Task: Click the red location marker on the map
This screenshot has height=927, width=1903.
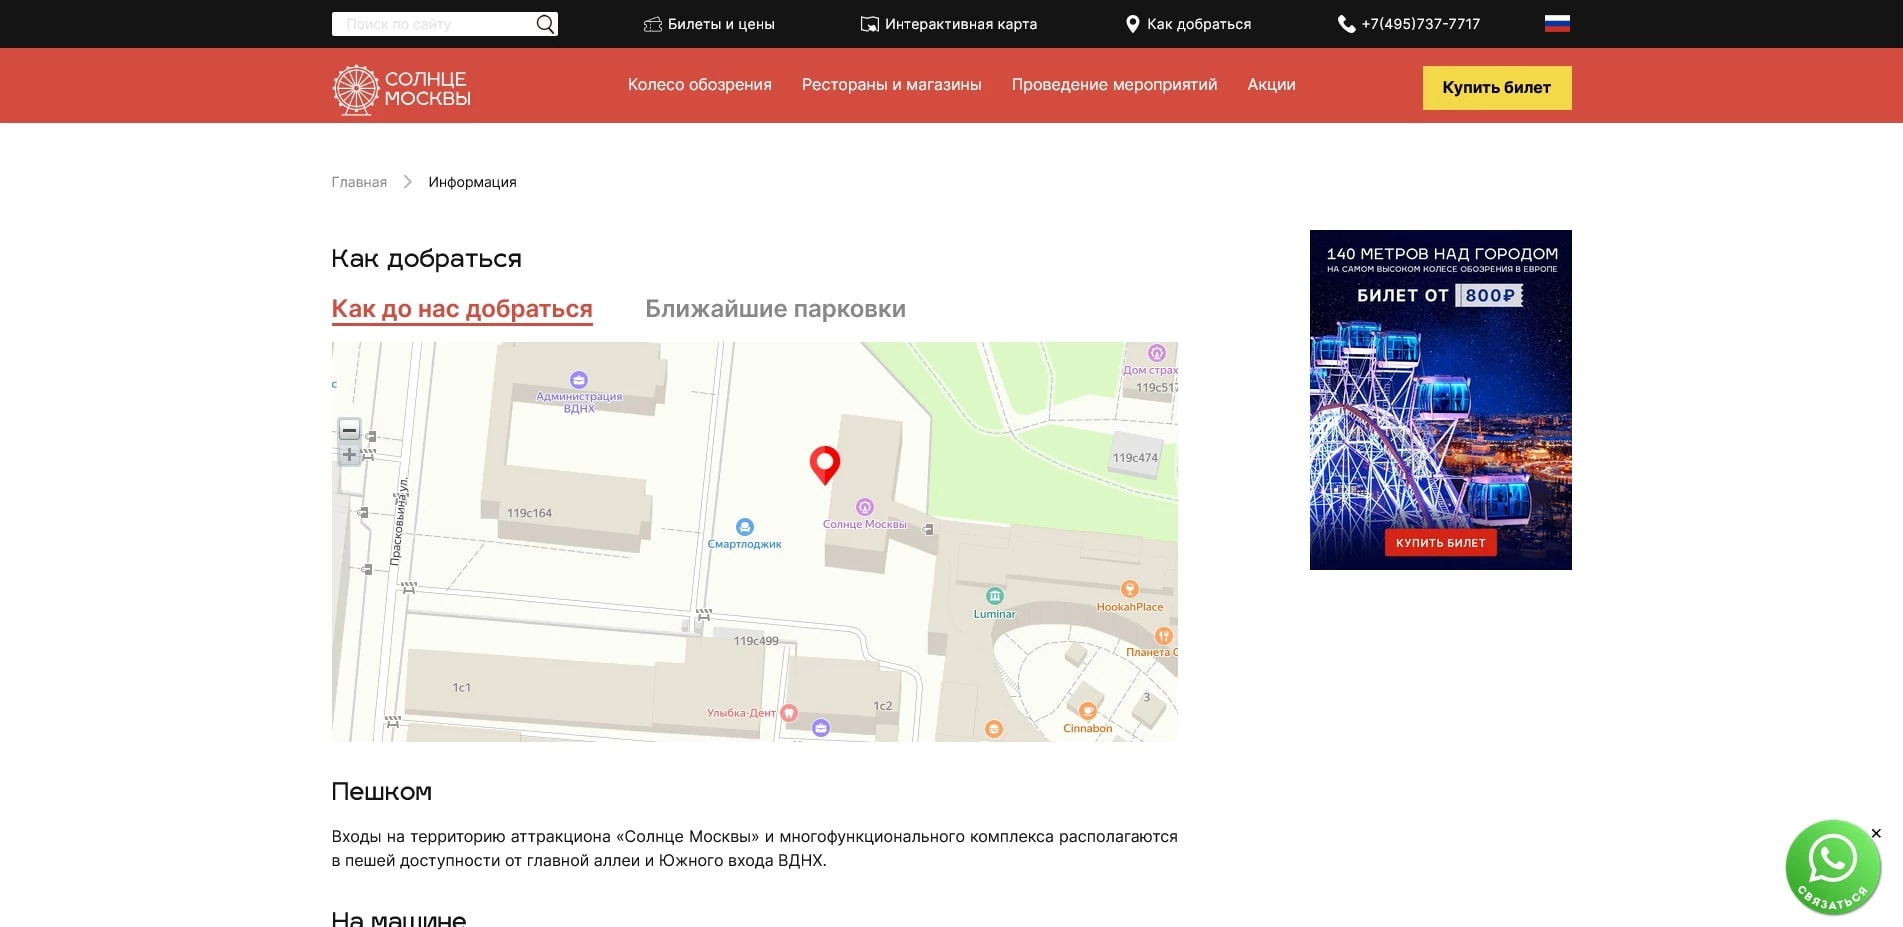Action: (824, 463)
